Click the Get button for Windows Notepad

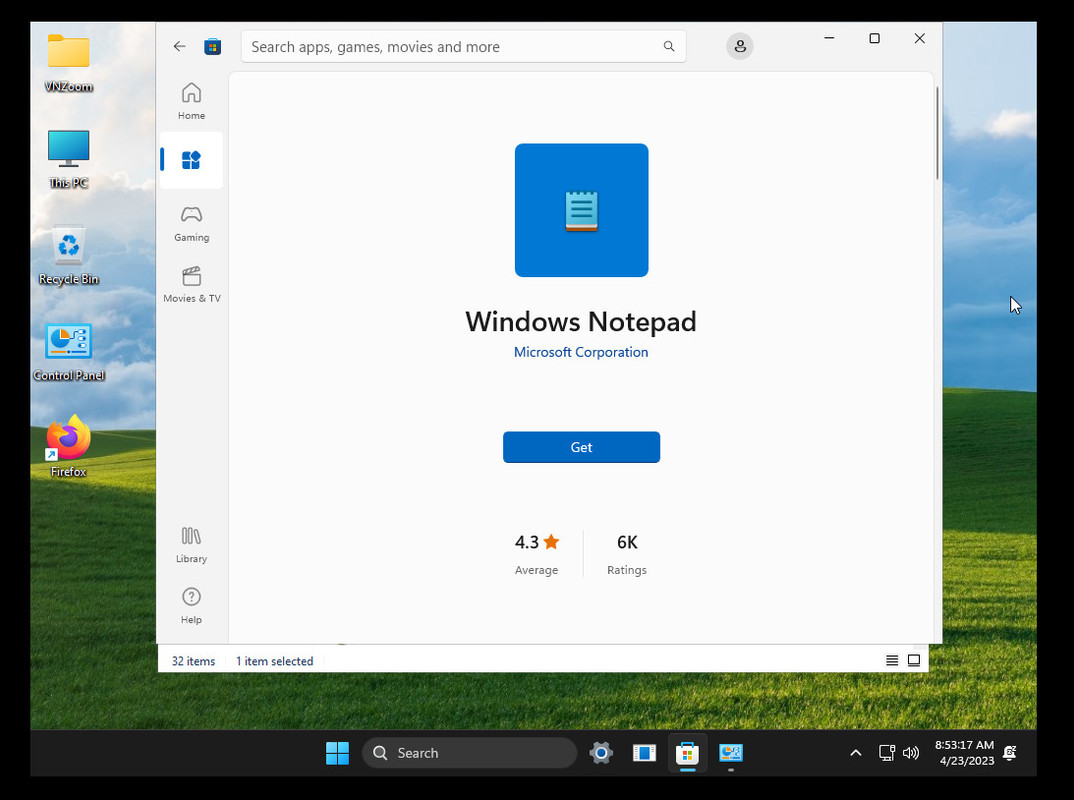click(x=581, y=447)
